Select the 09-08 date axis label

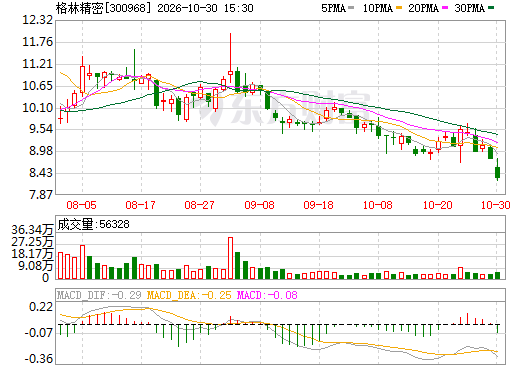coord(259,205)
